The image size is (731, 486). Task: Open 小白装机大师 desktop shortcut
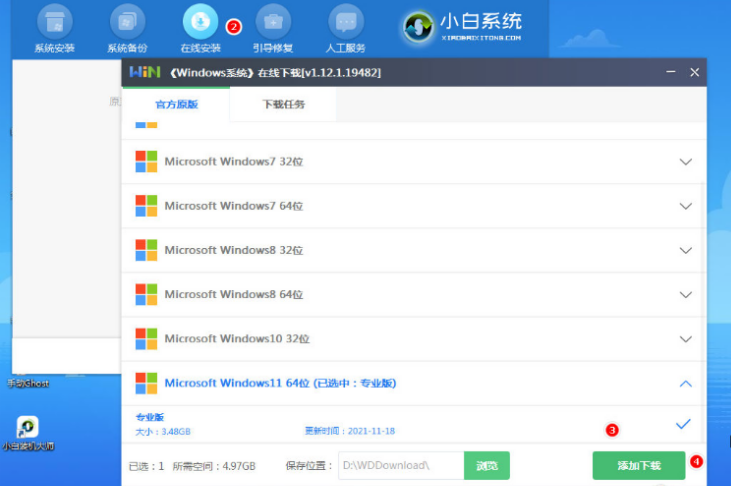pyautogui.click(x=28, y=434)
